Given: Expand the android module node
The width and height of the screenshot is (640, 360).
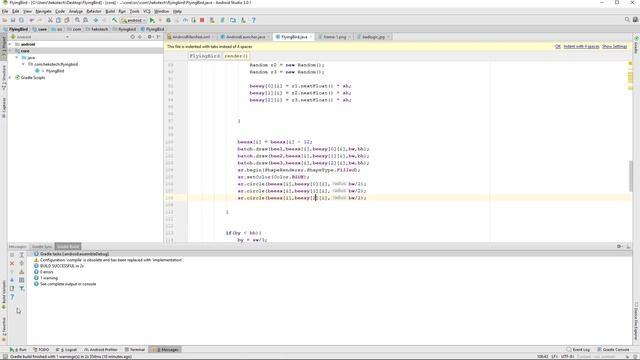Looking at the screenshot, I should (x=10, y=44).
